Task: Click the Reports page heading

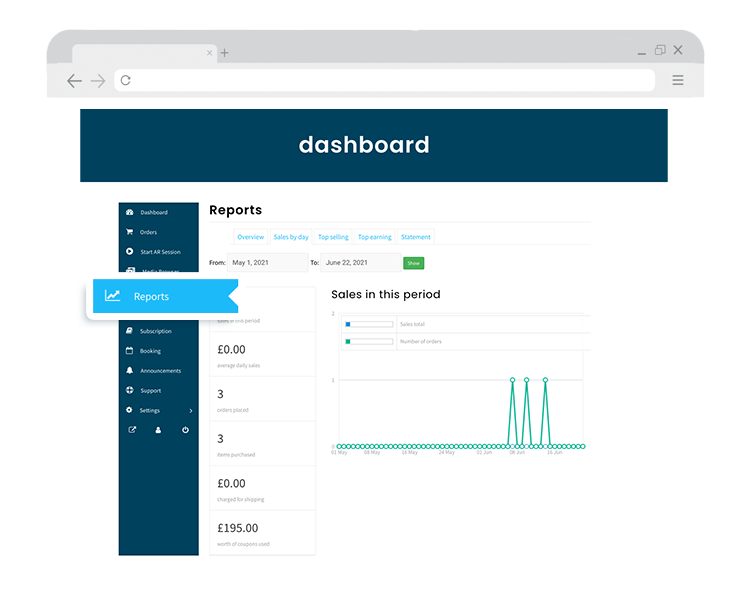Action: tap(236, 210)
